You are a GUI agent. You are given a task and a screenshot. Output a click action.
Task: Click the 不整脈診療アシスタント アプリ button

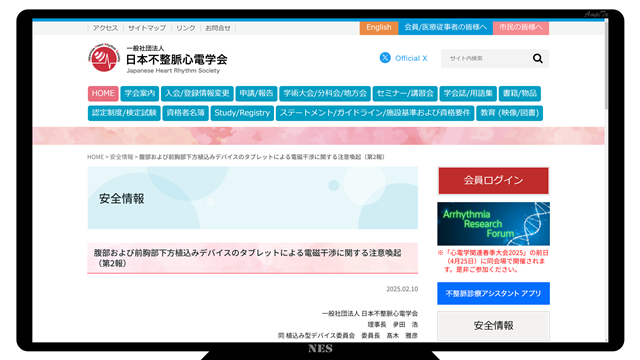pos(493,293)
